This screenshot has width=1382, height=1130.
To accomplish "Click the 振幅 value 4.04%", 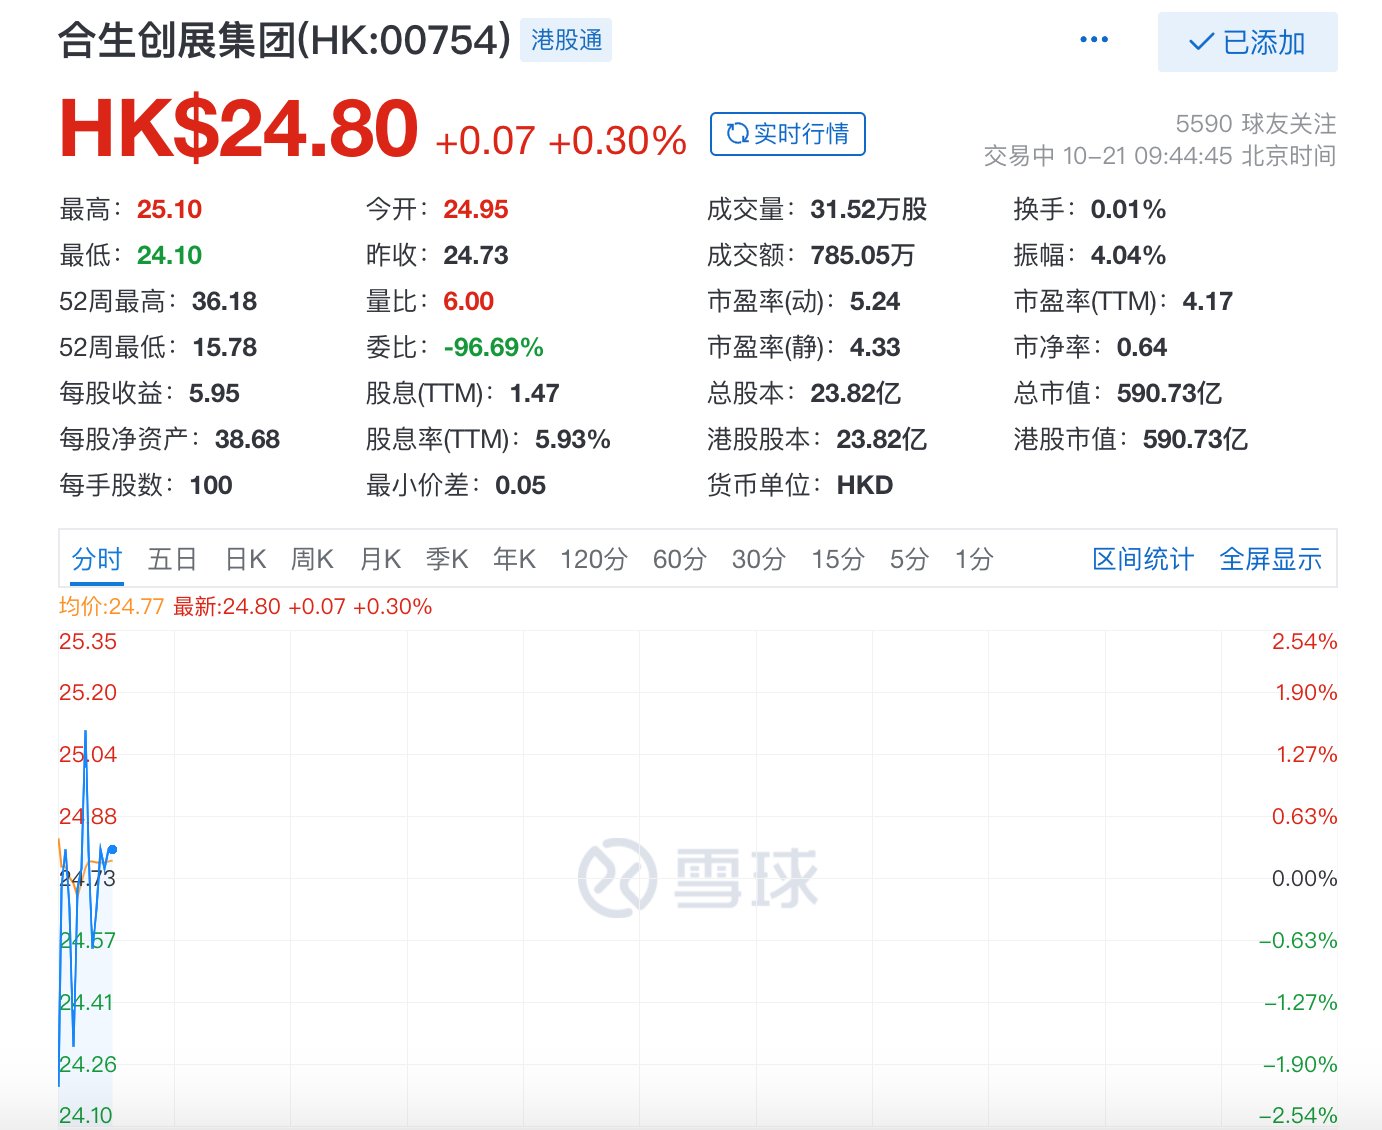I will (1128, 255).
